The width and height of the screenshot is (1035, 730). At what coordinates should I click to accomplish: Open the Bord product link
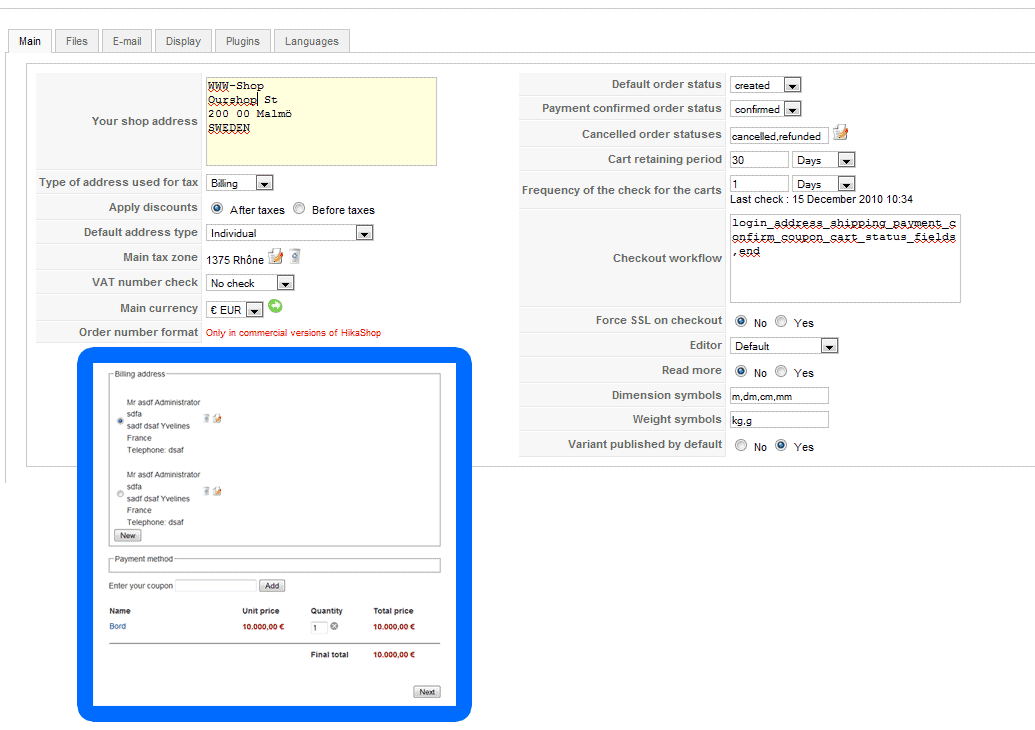(x=117, y=626)
